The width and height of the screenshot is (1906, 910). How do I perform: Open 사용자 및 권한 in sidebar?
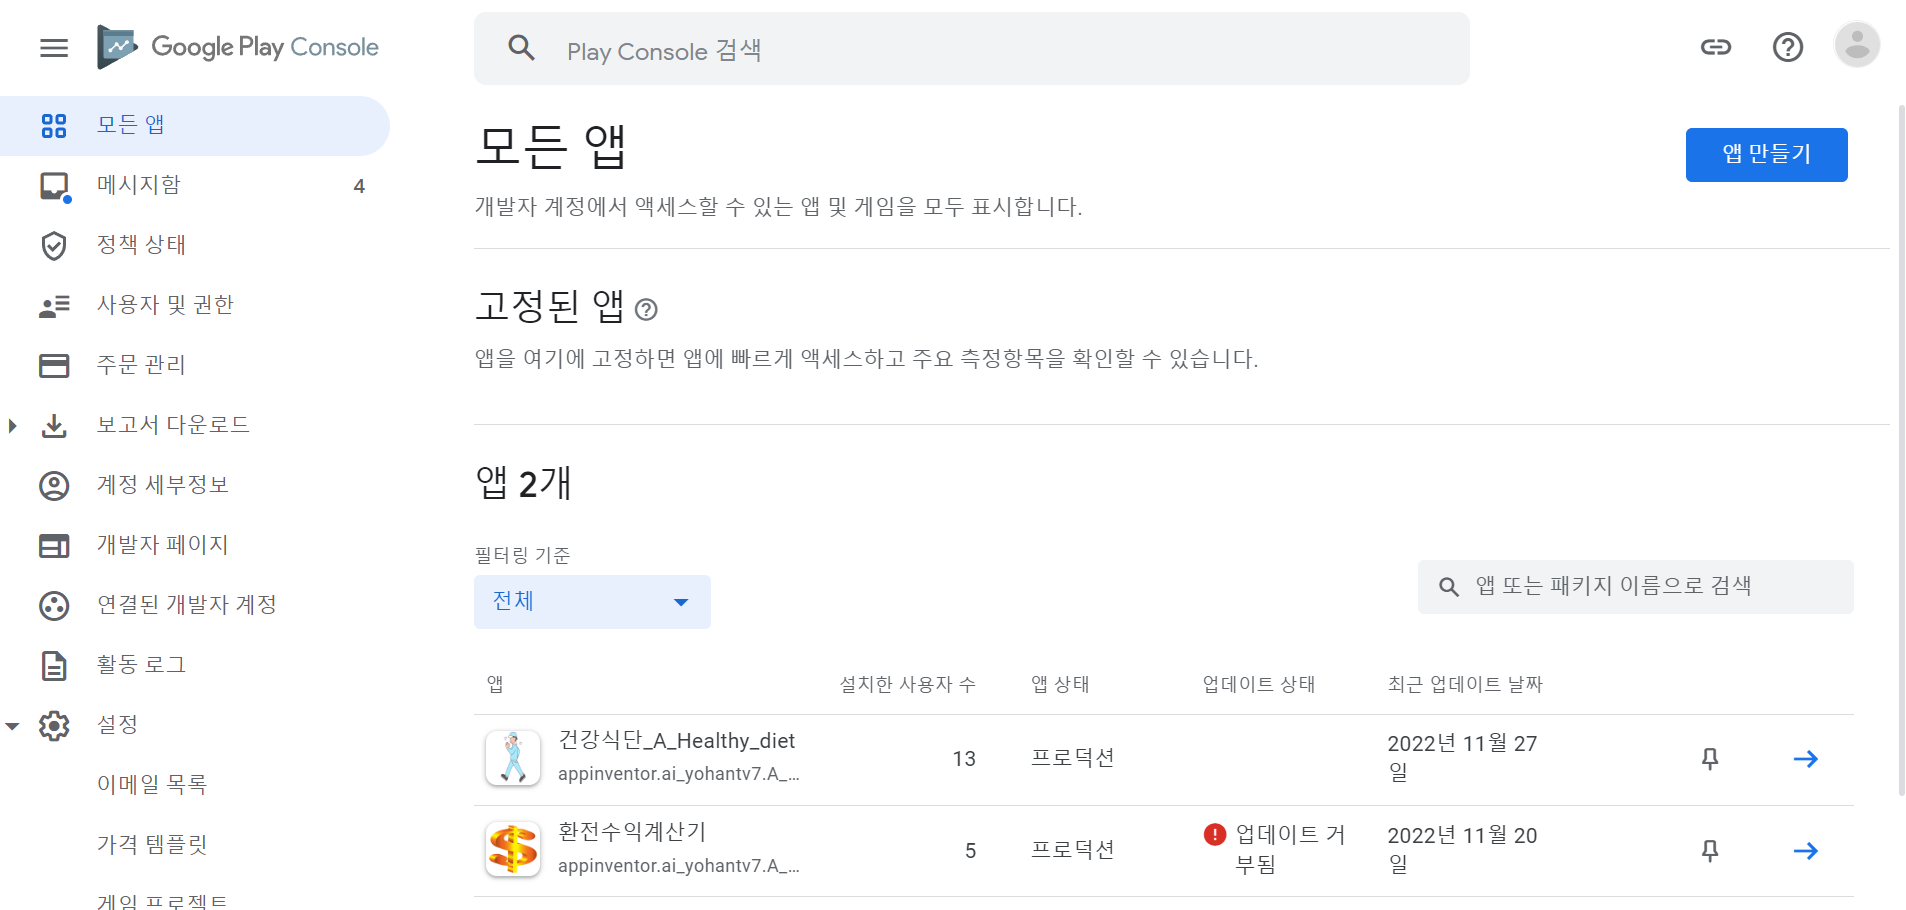[x=195, y=306]
